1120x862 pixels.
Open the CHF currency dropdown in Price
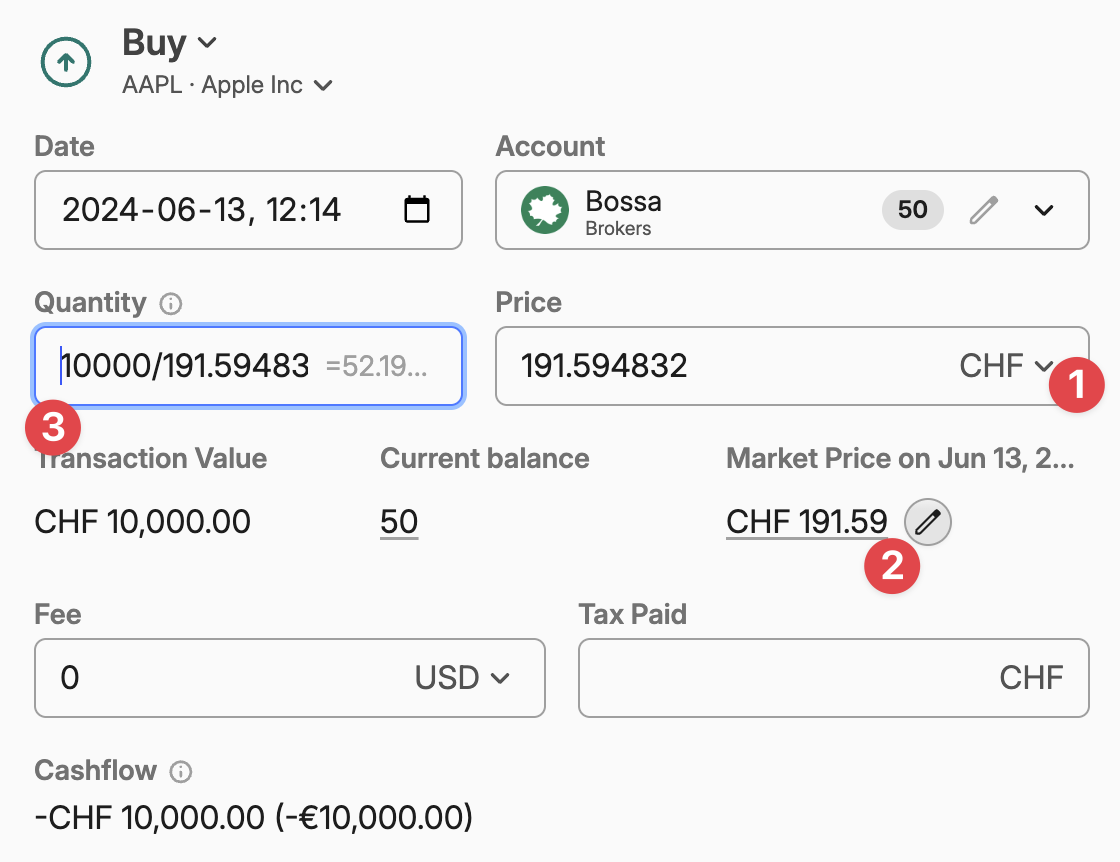tap(1006, 366)
